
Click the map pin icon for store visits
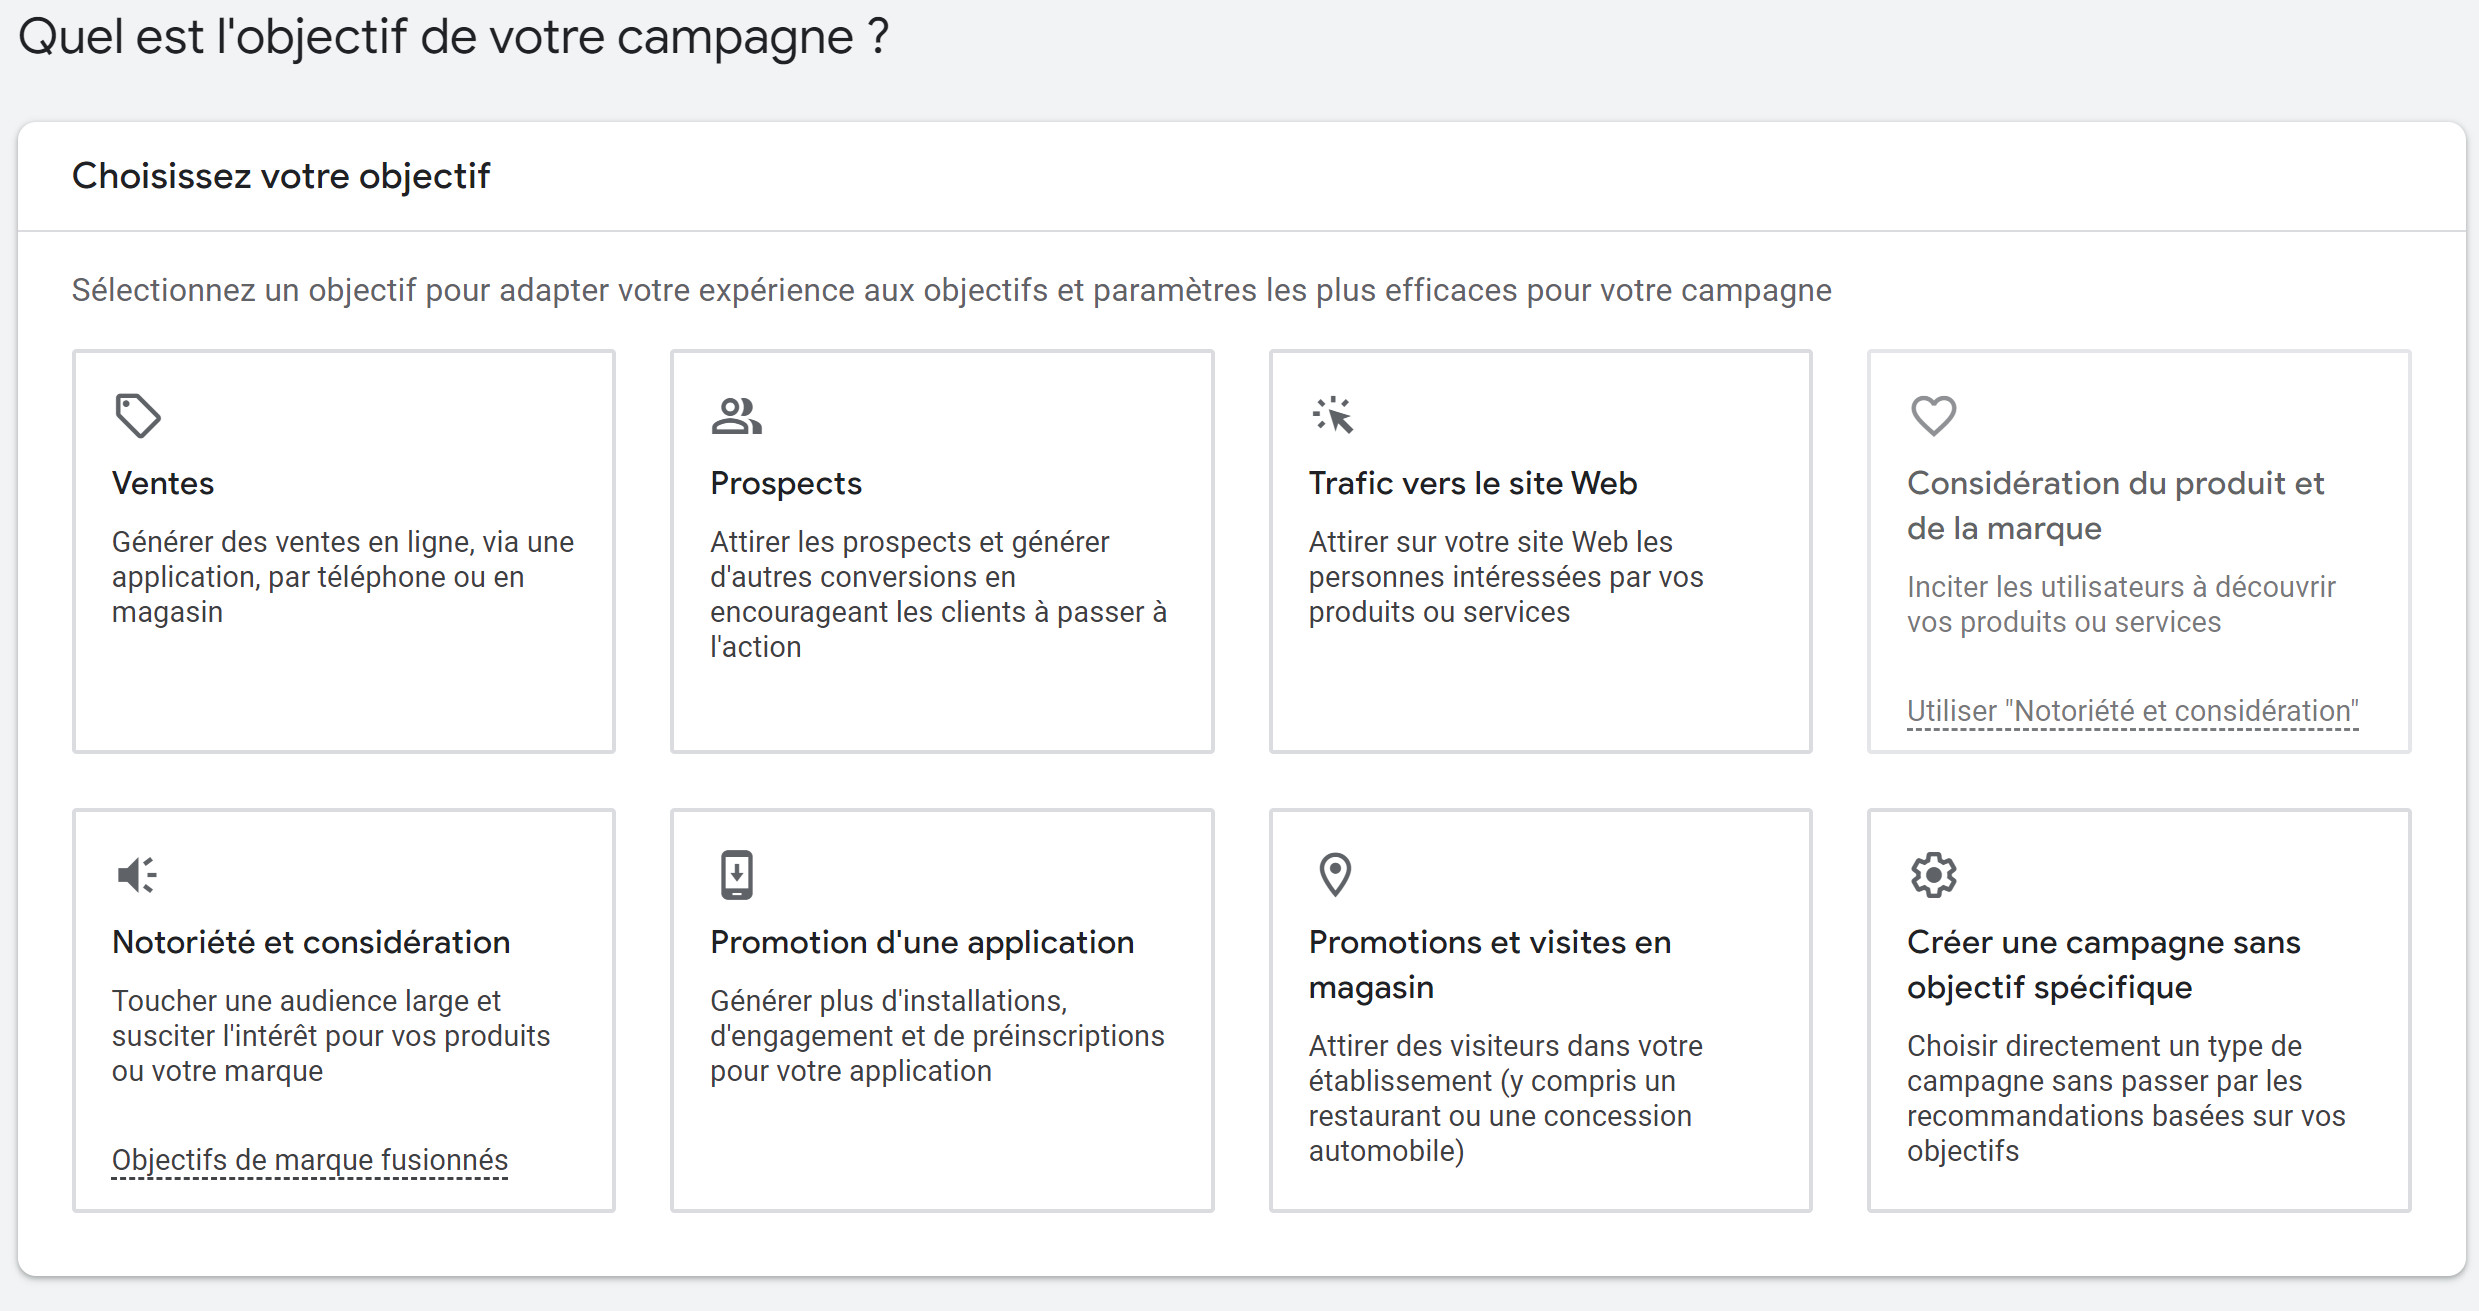click(x=1335, y=875)
